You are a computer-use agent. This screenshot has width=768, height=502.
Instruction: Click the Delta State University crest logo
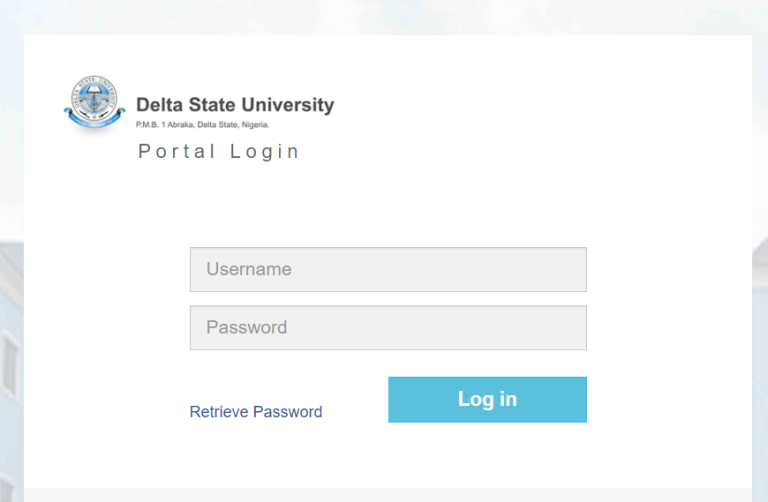click(93, 102)
